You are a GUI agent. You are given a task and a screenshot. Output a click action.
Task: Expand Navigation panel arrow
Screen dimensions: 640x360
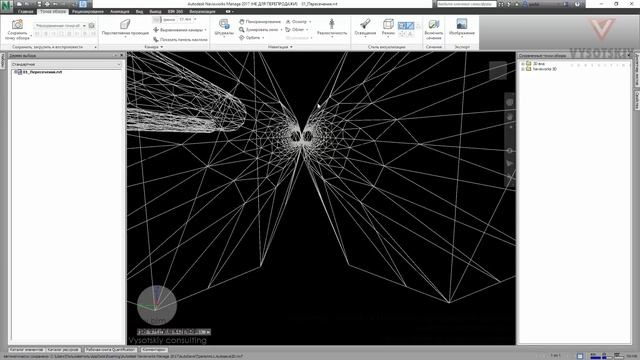coord(291,47)
